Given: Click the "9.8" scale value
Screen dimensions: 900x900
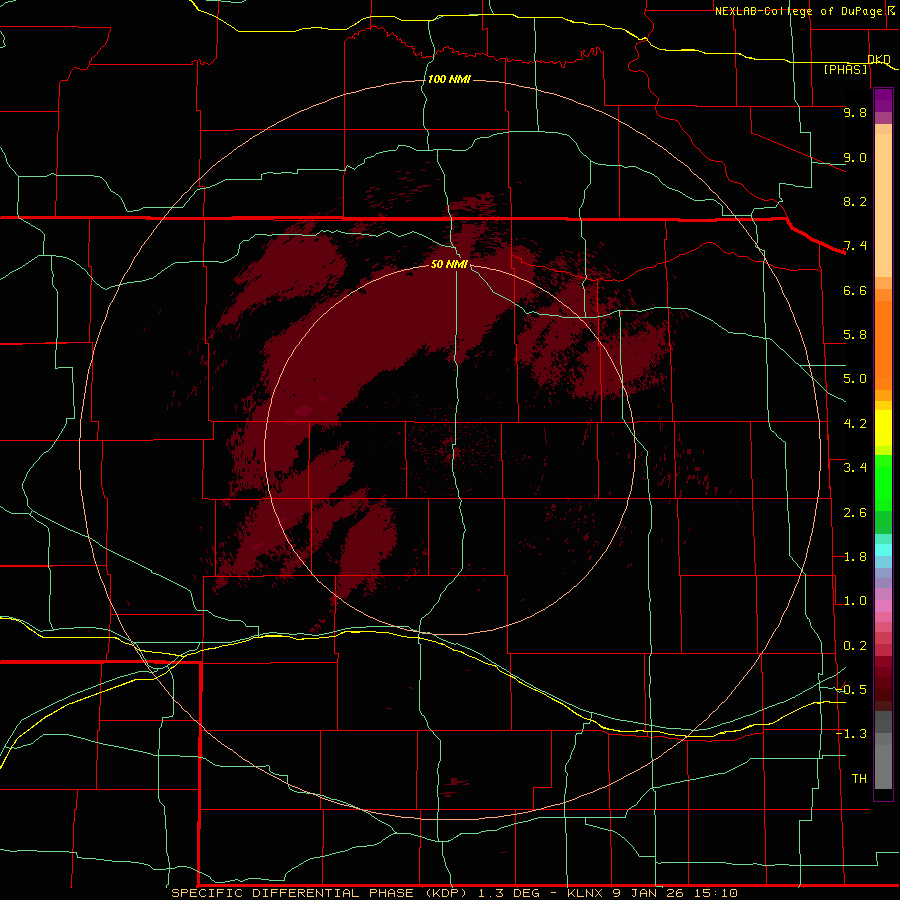Looking at the screenshot, I should click(855, 112).
